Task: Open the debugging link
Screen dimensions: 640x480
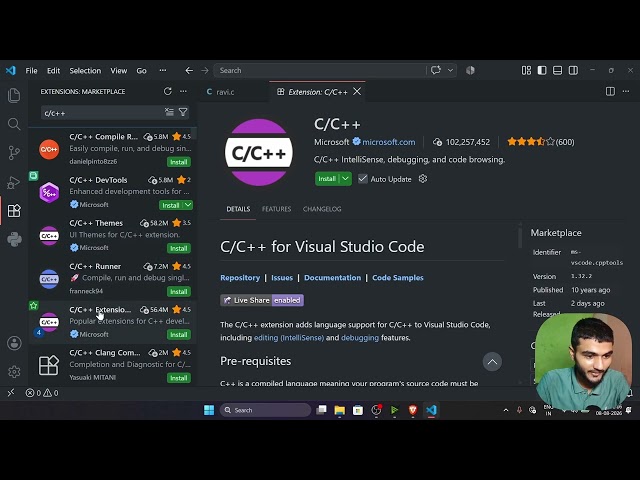Action: tap(360, 338)
